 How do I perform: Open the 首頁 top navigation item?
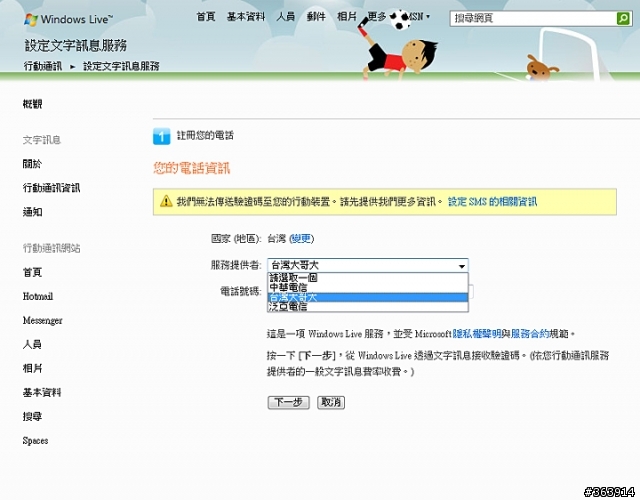(x=205, y=17)
